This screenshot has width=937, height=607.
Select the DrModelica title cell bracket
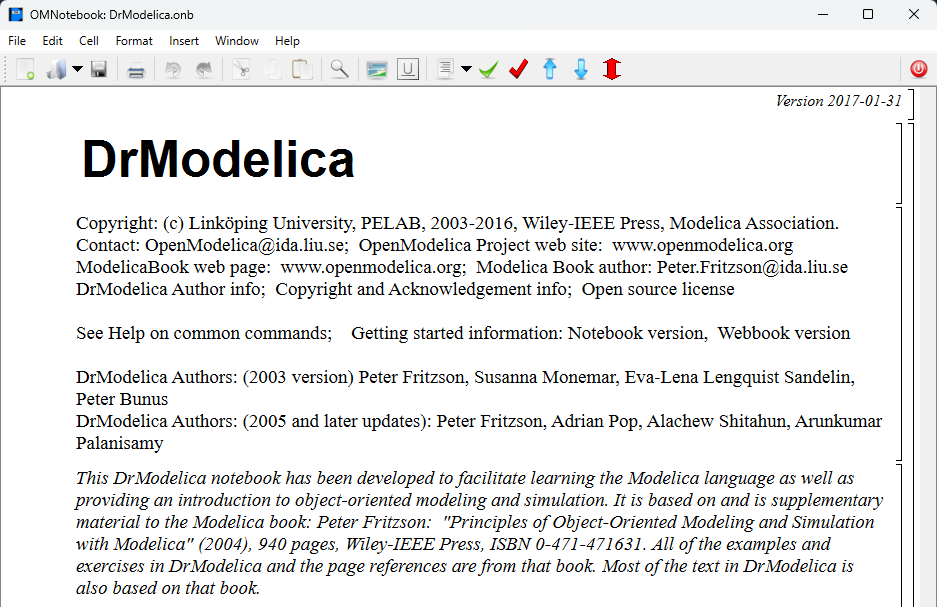point(899,164)
